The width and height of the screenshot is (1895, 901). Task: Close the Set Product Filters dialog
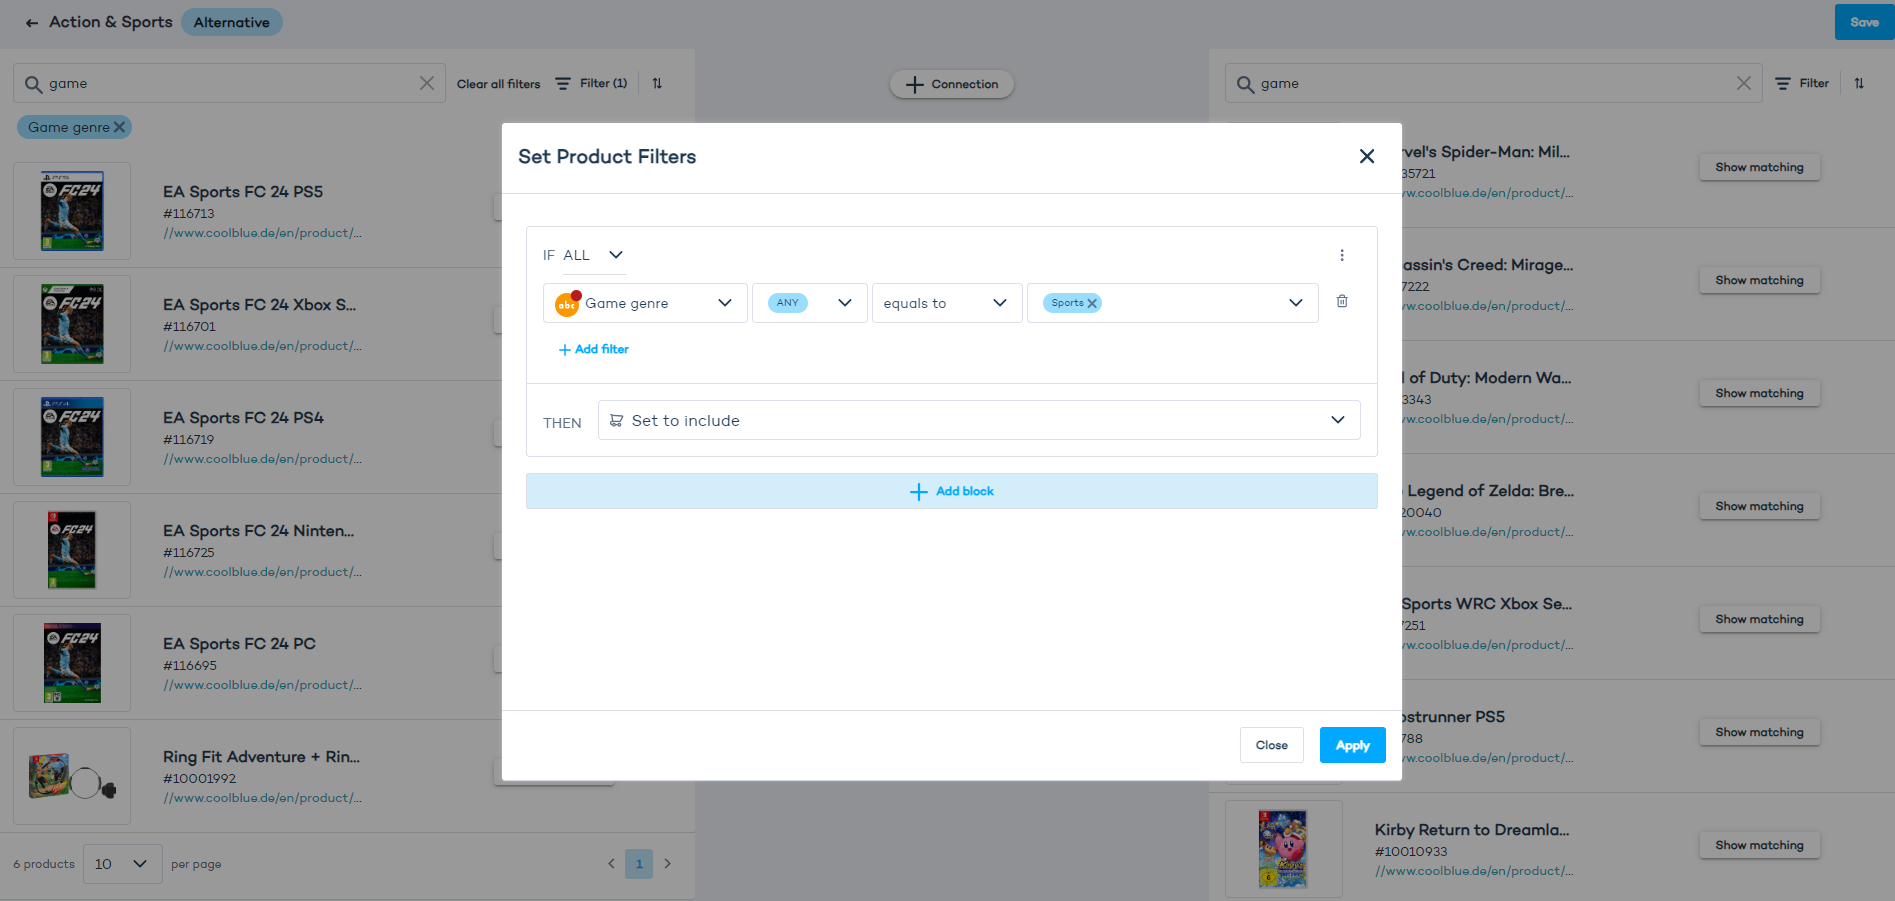1367,156
